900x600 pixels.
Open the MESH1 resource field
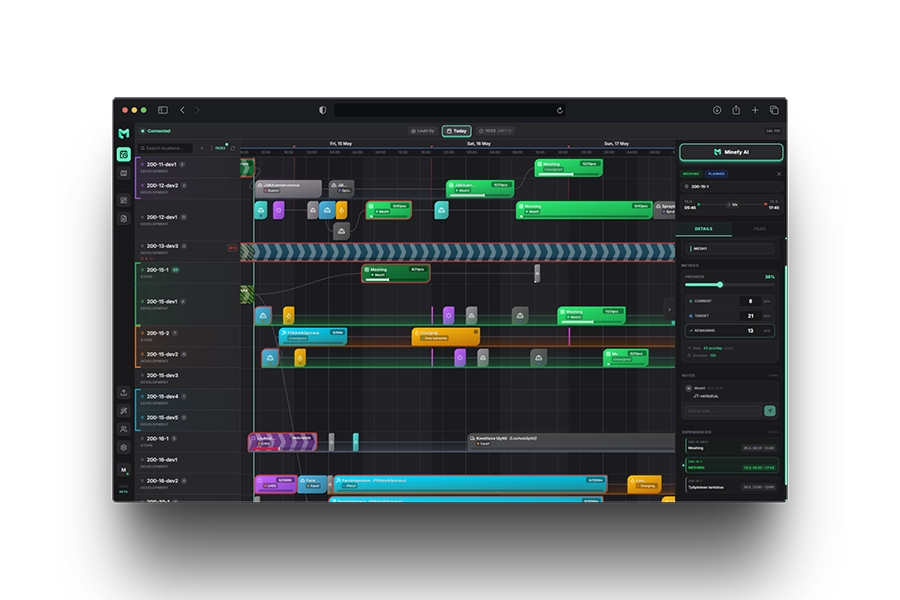[731, 249]
